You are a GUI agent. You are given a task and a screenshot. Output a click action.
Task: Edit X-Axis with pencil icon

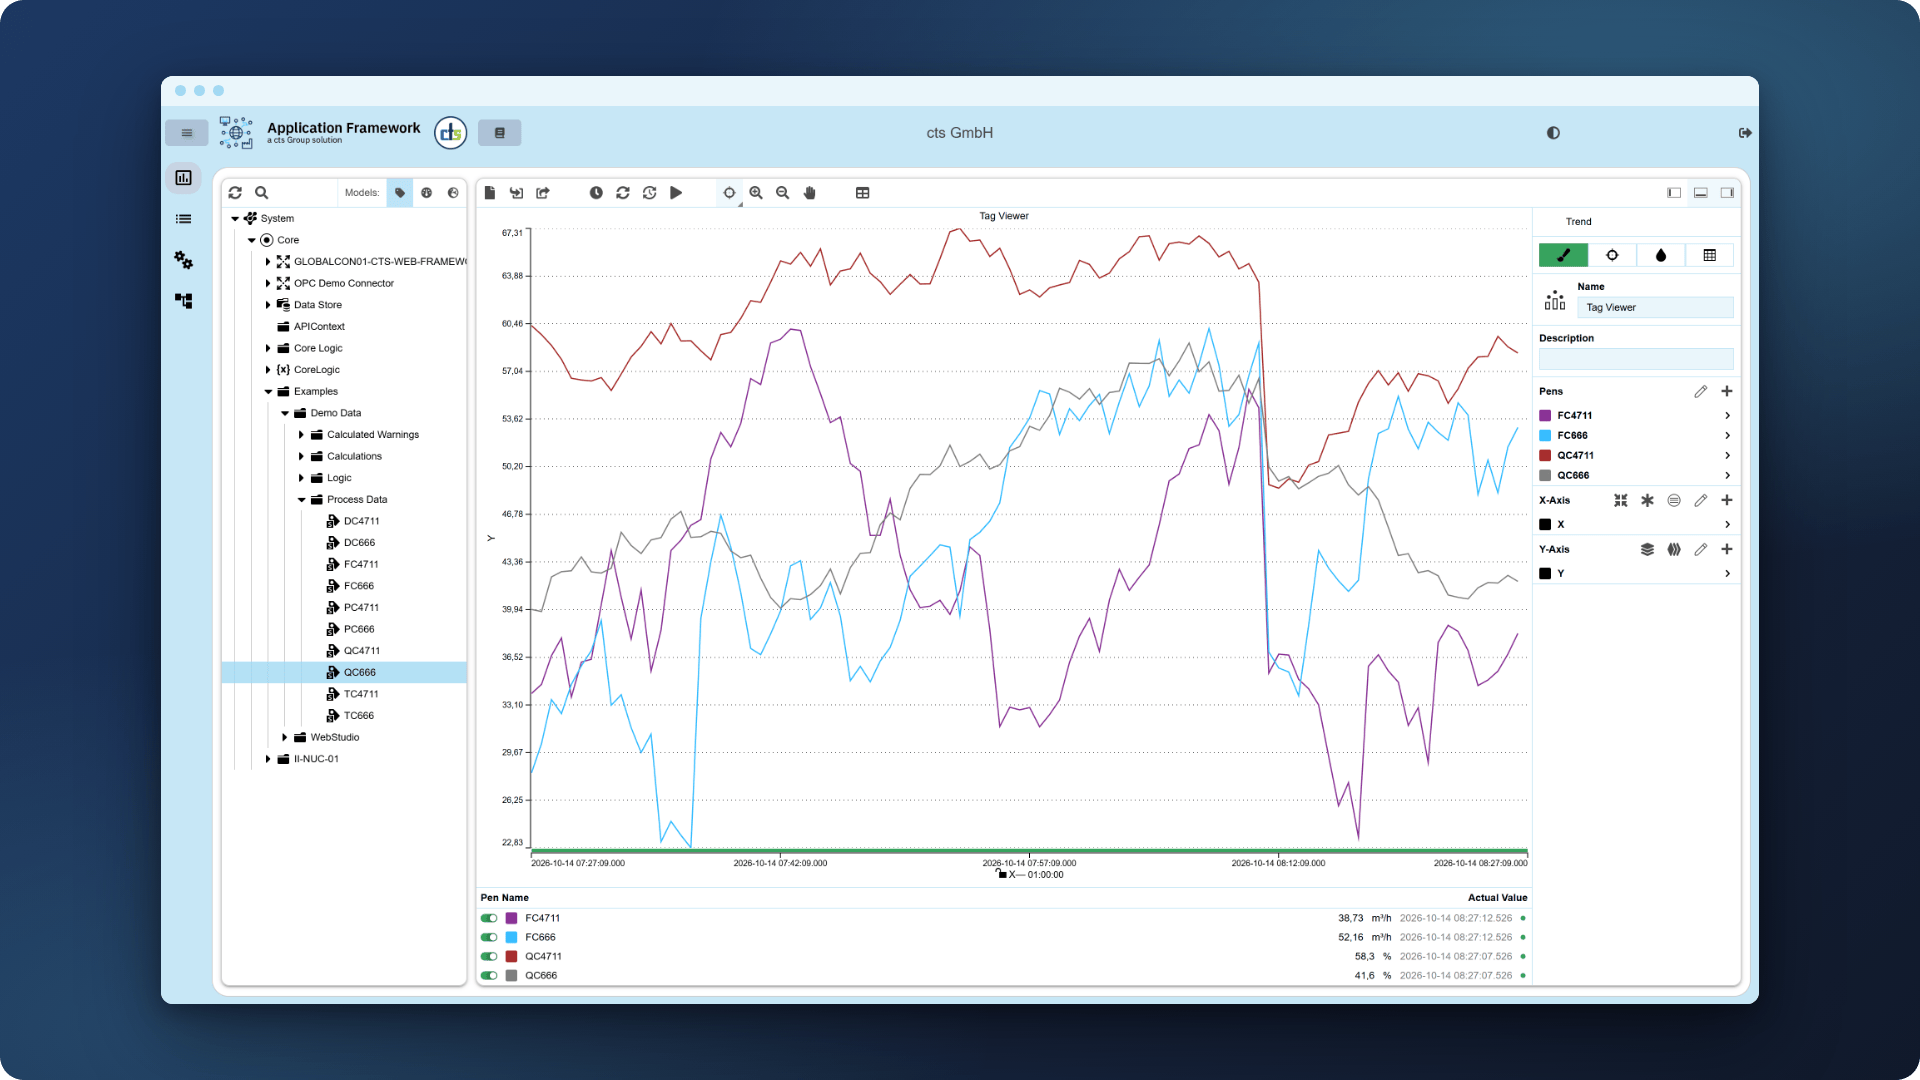point(1701,501)
